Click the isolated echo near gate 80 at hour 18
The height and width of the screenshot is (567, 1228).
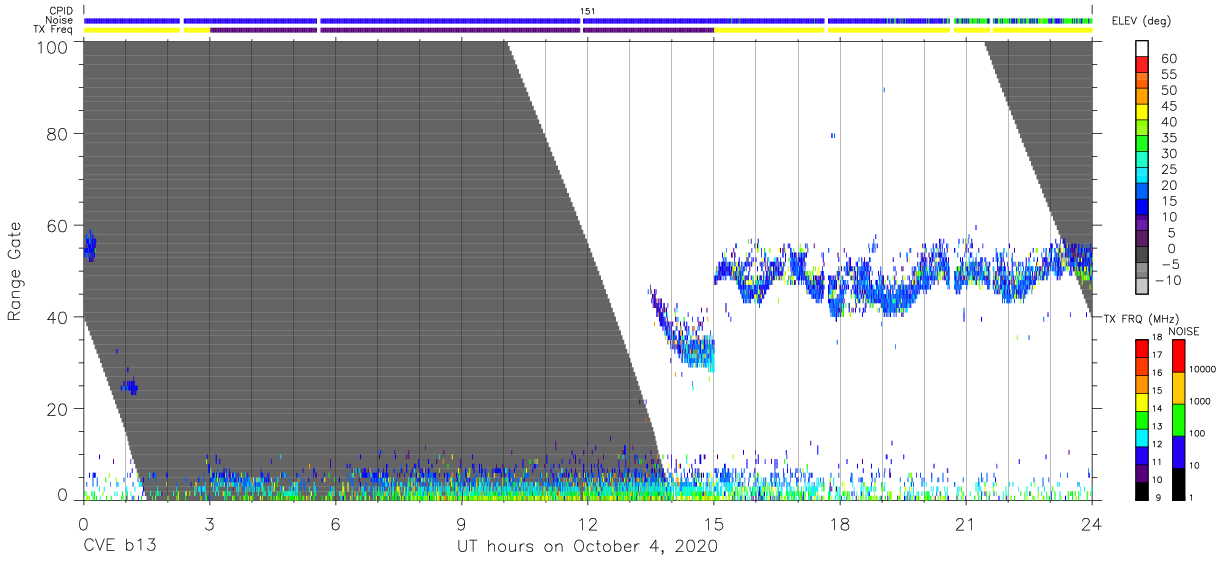click(832, 135)
